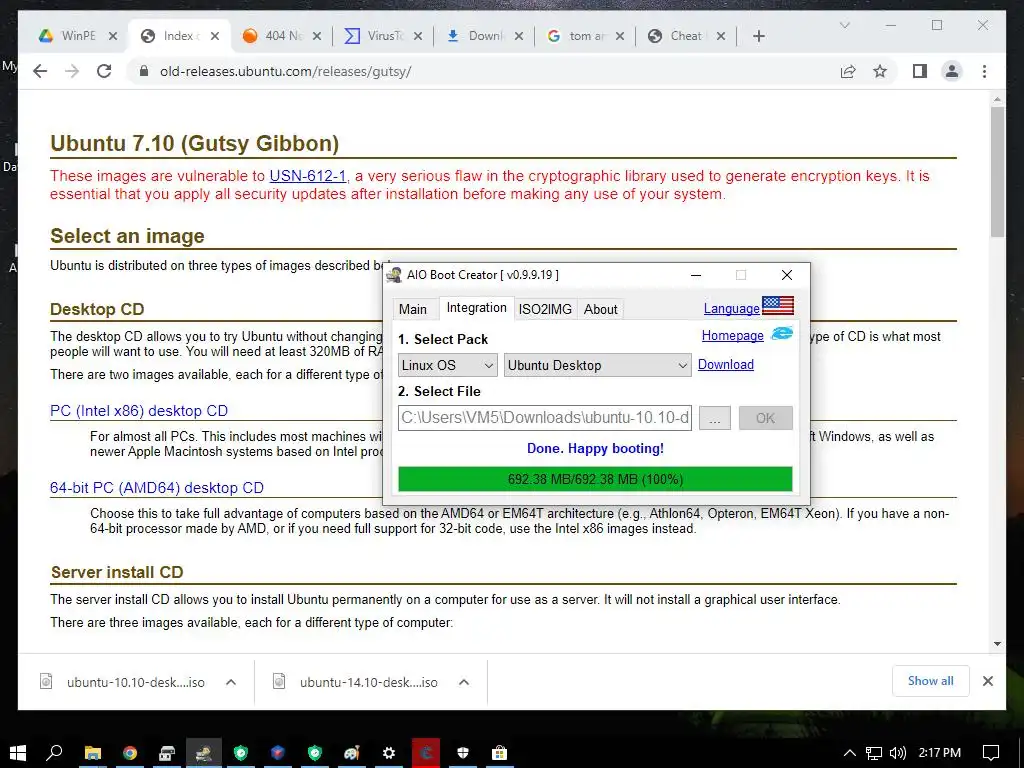Image resolution: width=1024 pixels, height=768 pixels.
Task: Click the AIO Boot Creator taskbar icon
Action: (204, 753)
